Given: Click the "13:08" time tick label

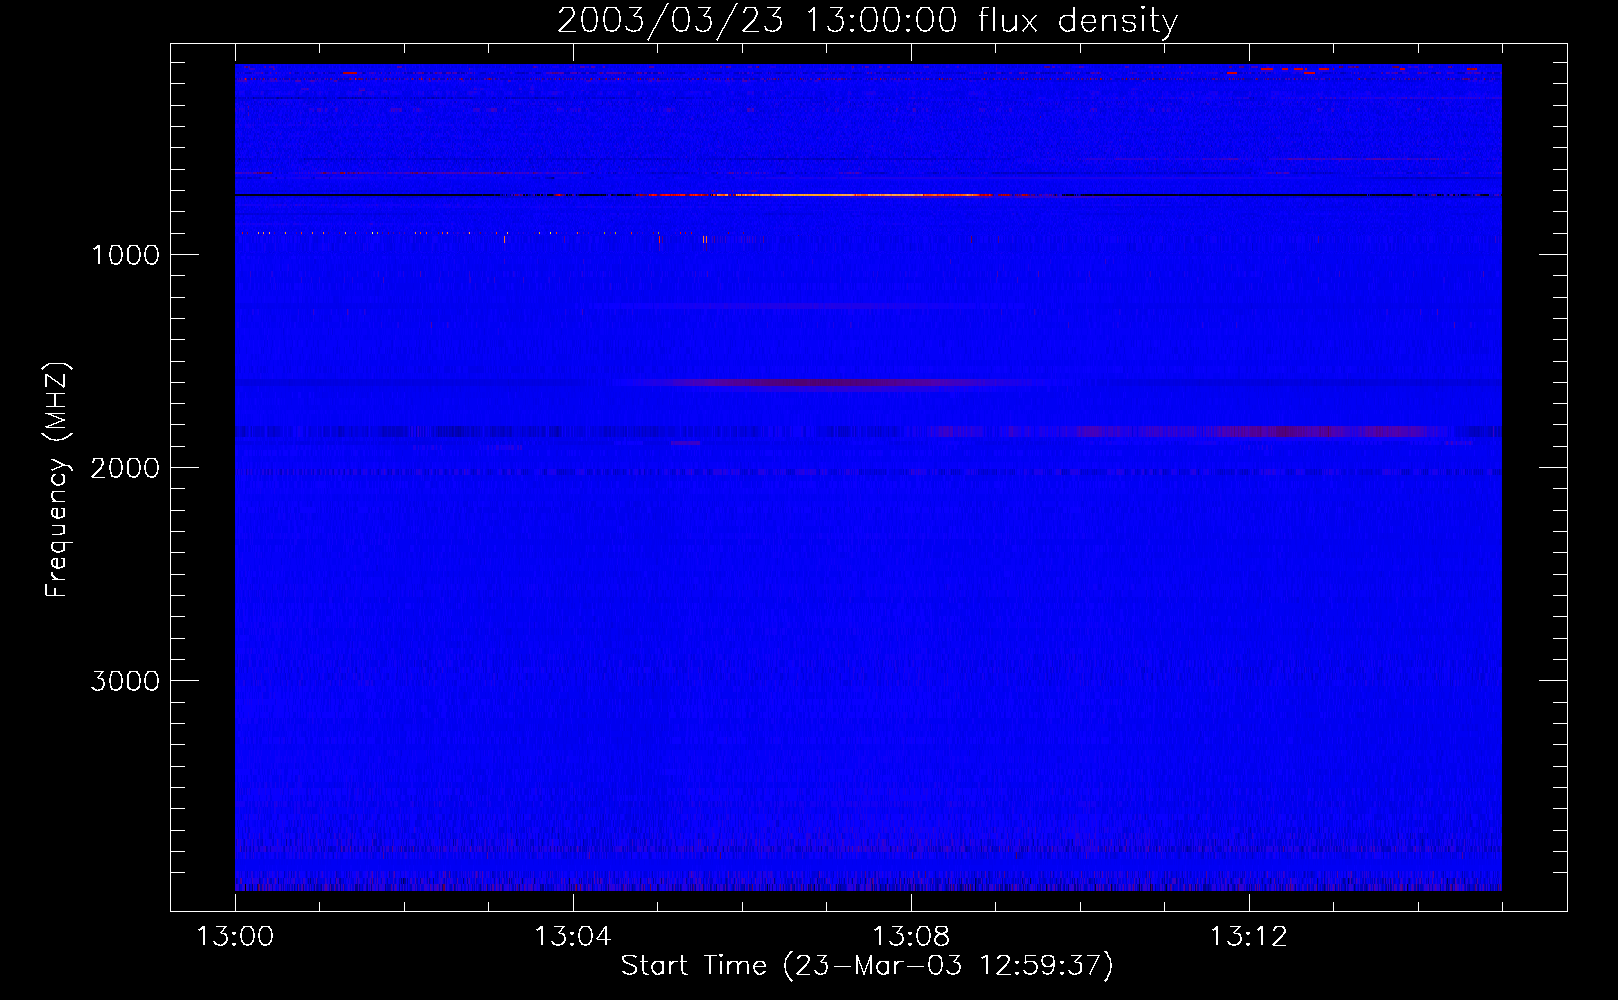Looking at the screenshot, I should click(x=911, y=937).
